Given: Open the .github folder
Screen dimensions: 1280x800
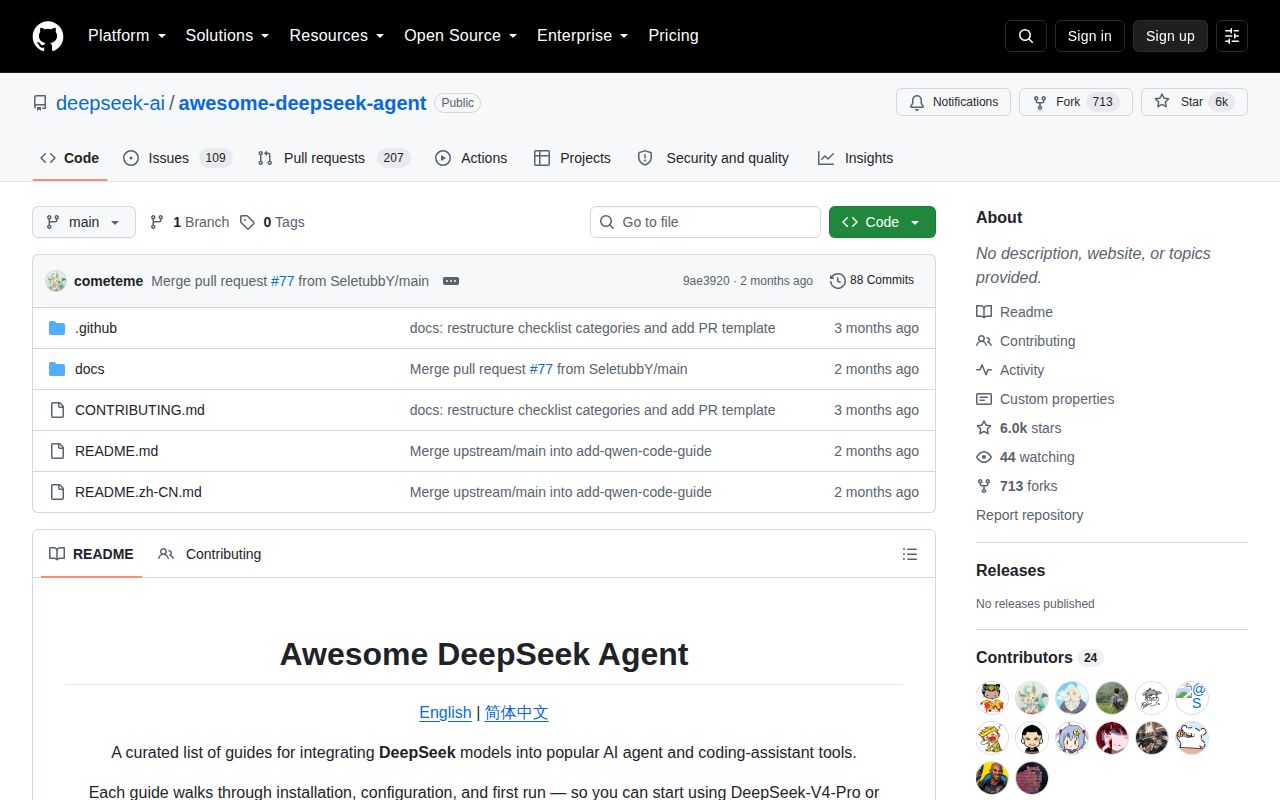Looking at the screenshot, I should click(x=96, y=328).
